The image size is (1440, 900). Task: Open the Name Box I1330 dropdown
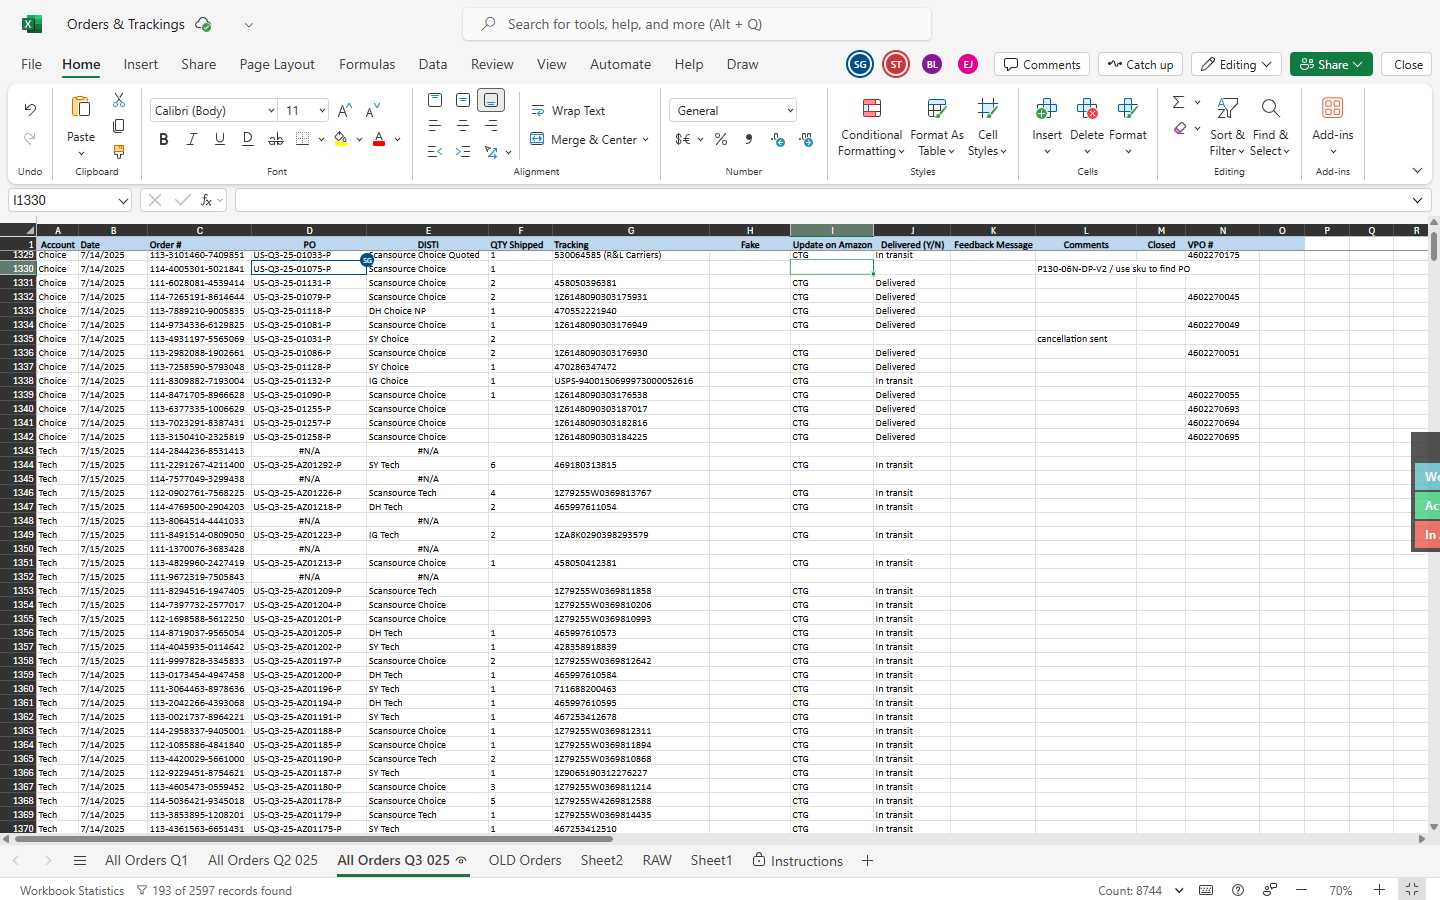(123, 201)
